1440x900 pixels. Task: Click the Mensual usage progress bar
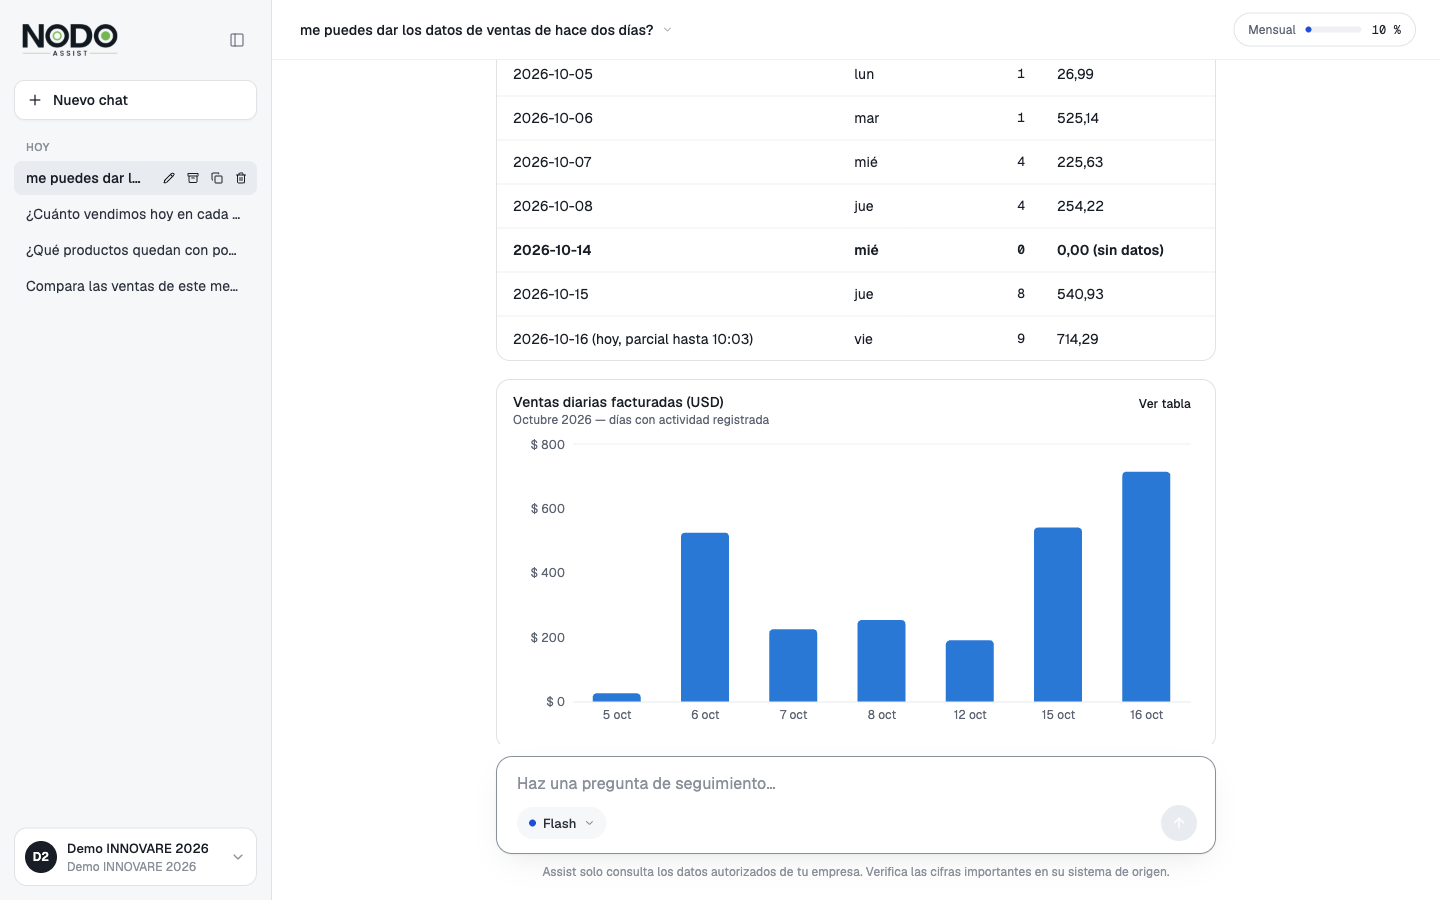[1333, 30]
